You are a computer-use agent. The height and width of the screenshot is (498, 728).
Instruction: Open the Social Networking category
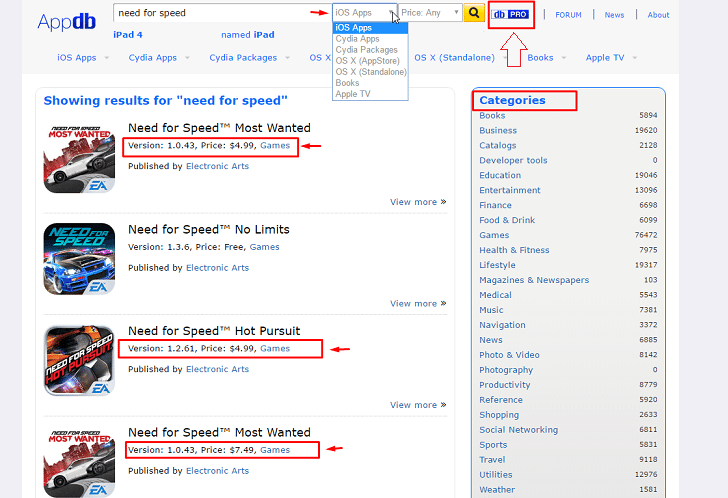[x=519, y=430]
